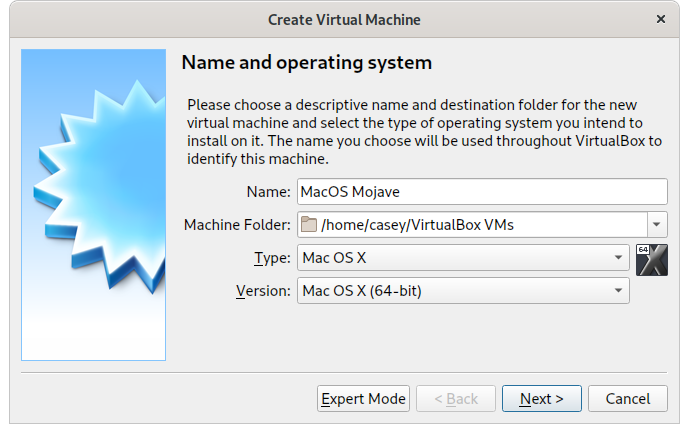Close the Create Virtual Machine dialog
This screenshot has height=433, width=689.
(x=660, y=19)
